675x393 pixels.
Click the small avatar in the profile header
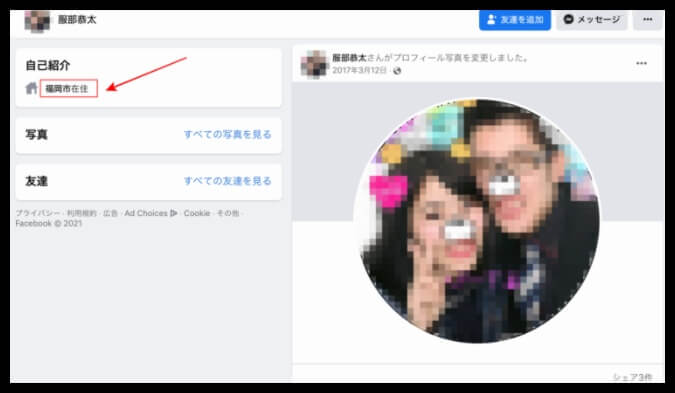point(37,21)
